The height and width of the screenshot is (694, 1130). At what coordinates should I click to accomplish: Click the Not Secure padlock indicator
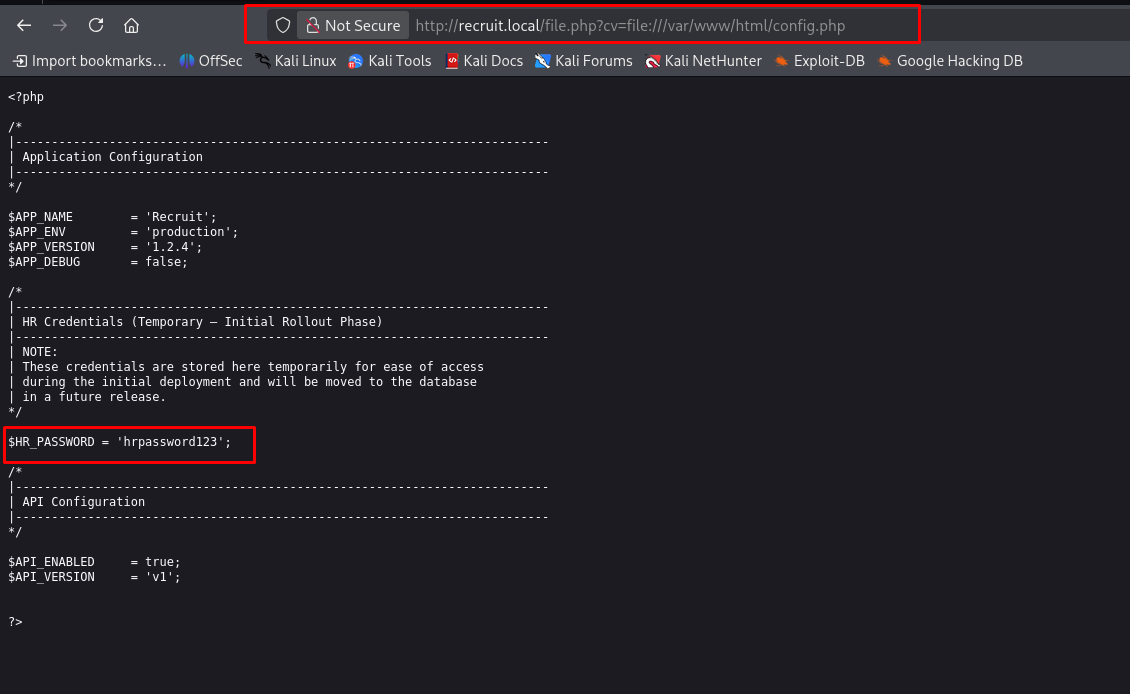tap(352, 25)
